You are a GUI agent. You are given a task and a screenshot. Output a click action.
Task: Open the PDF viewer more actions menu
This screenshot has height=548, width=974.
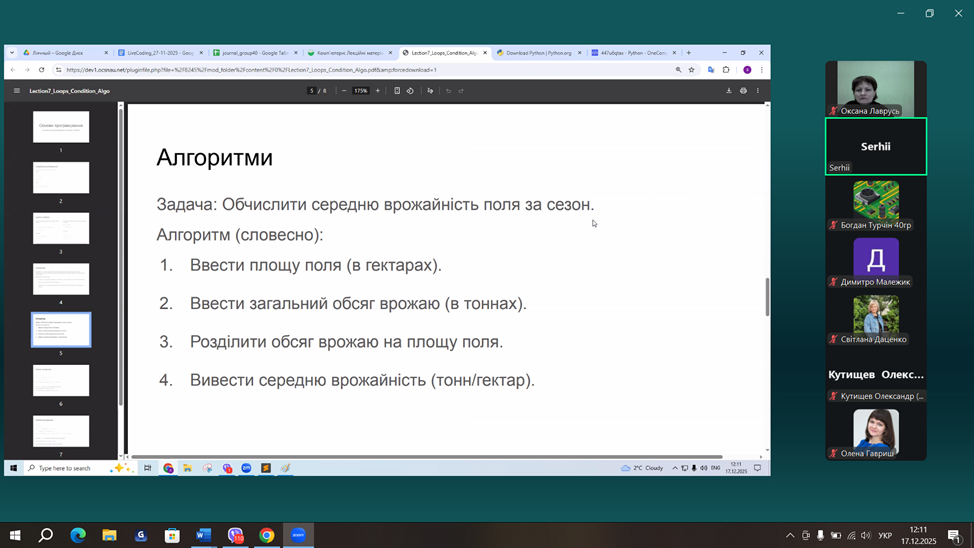click(x=758, y=91)
